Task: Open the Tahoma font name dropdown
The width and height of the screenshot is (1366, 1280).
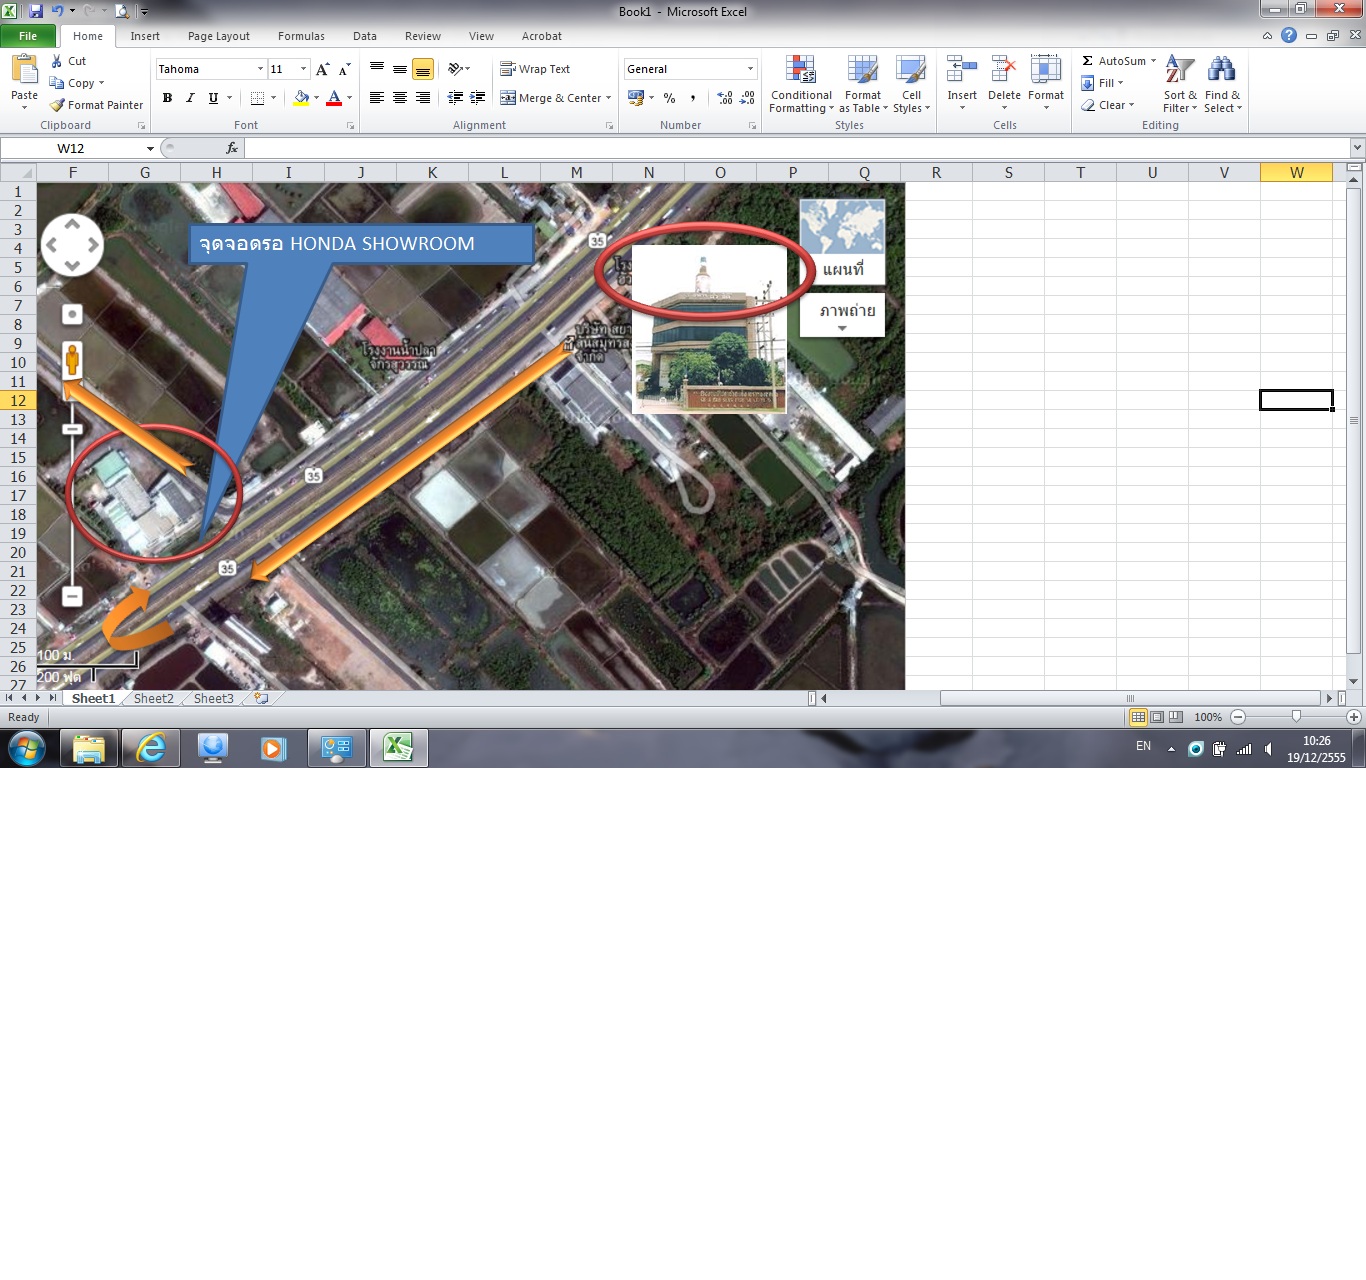Action: tap(260, 69)
